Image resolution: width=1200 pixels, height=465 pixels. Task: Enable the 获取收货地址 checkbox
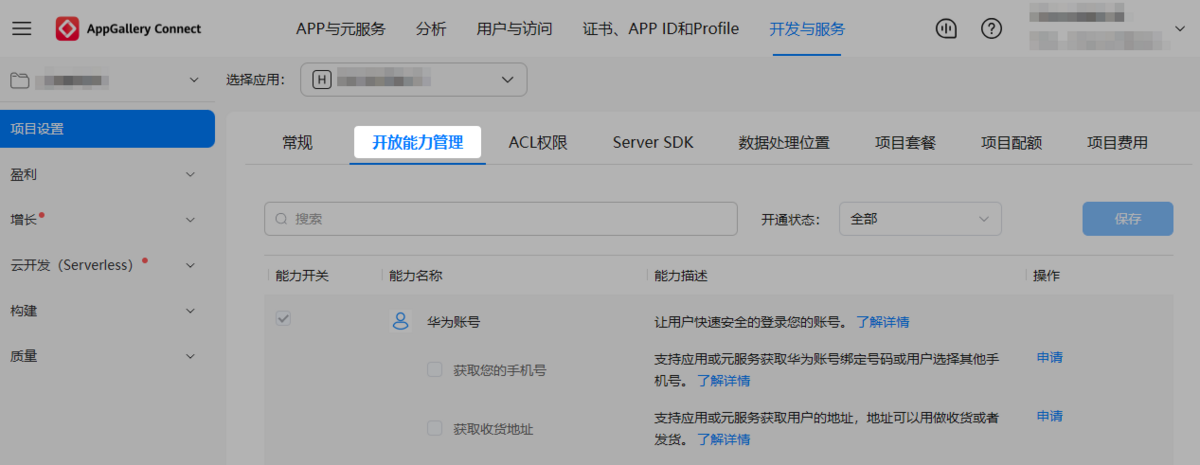click(435, 429)
